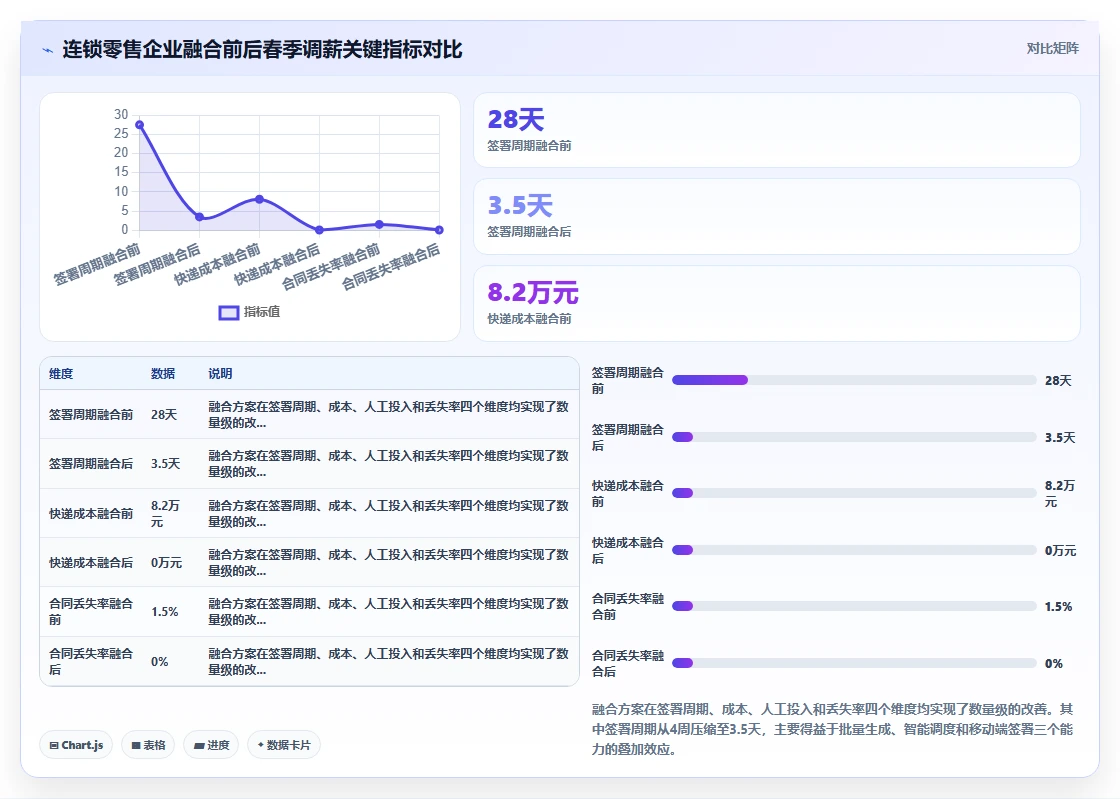Viewport: 1120px width, 799px height.
Task: Click the 说明 column header
Action: click(220, 373)
